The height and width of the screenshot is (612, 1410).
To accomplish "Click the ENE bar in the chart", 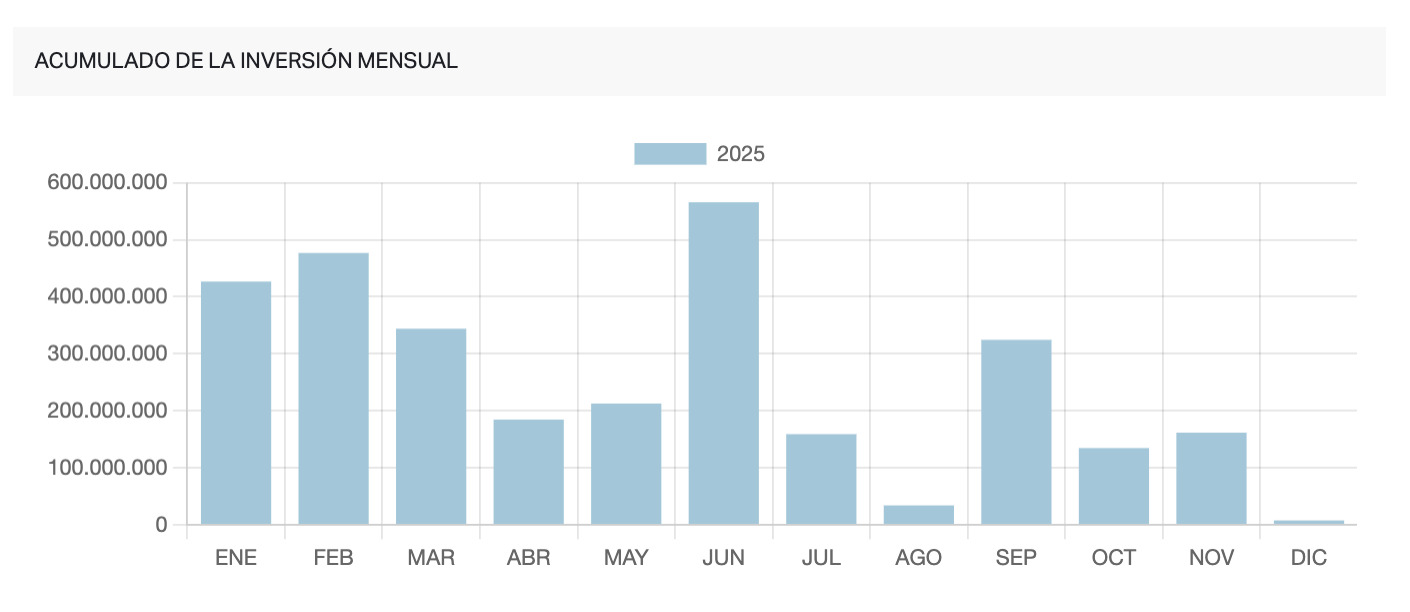I will coord(236,403).
